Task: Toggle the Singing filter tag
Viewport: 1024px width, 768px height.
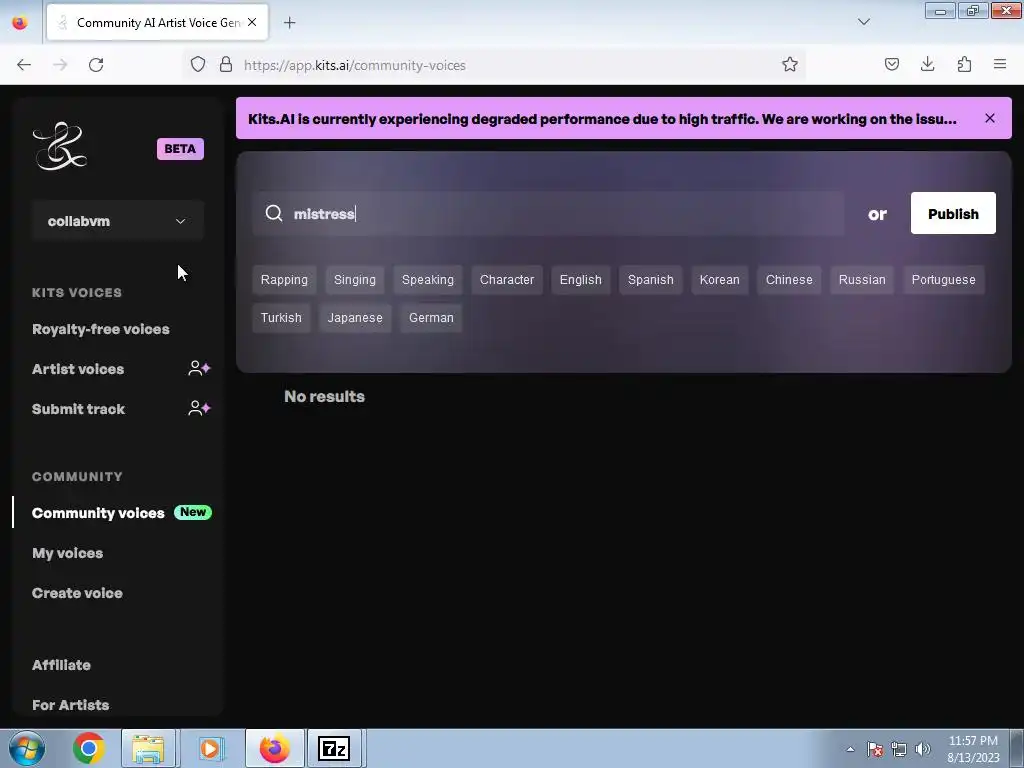Action: tap(355, 280)
